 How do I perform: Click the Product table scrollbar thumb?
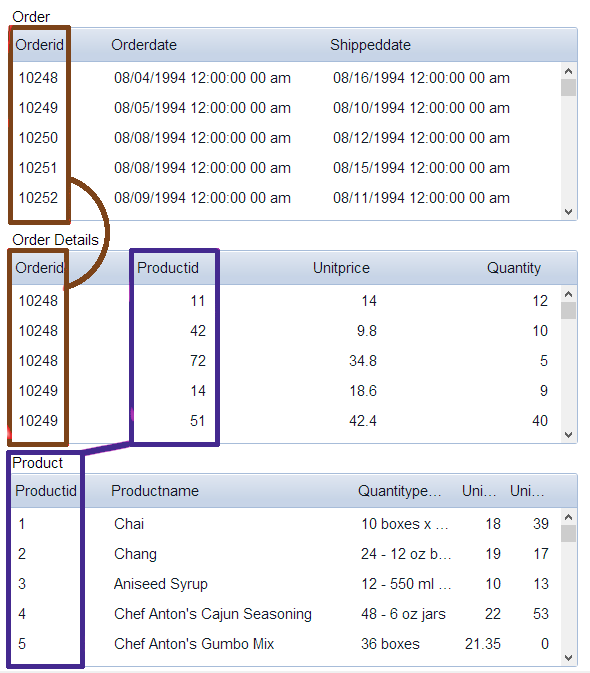pos(568,534)
